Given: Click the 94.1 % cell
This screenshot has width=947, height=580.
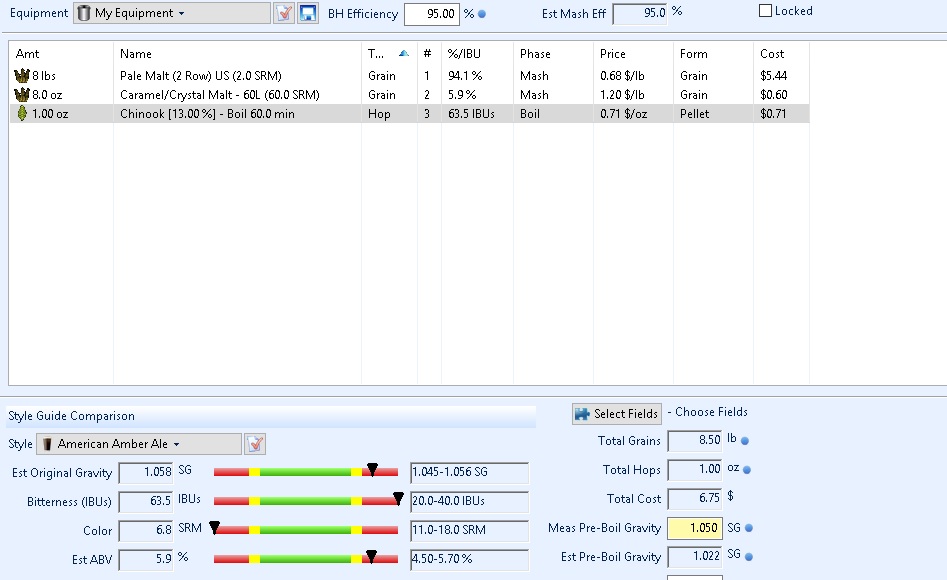Looking at the screenshot, I should pos(465,76).
